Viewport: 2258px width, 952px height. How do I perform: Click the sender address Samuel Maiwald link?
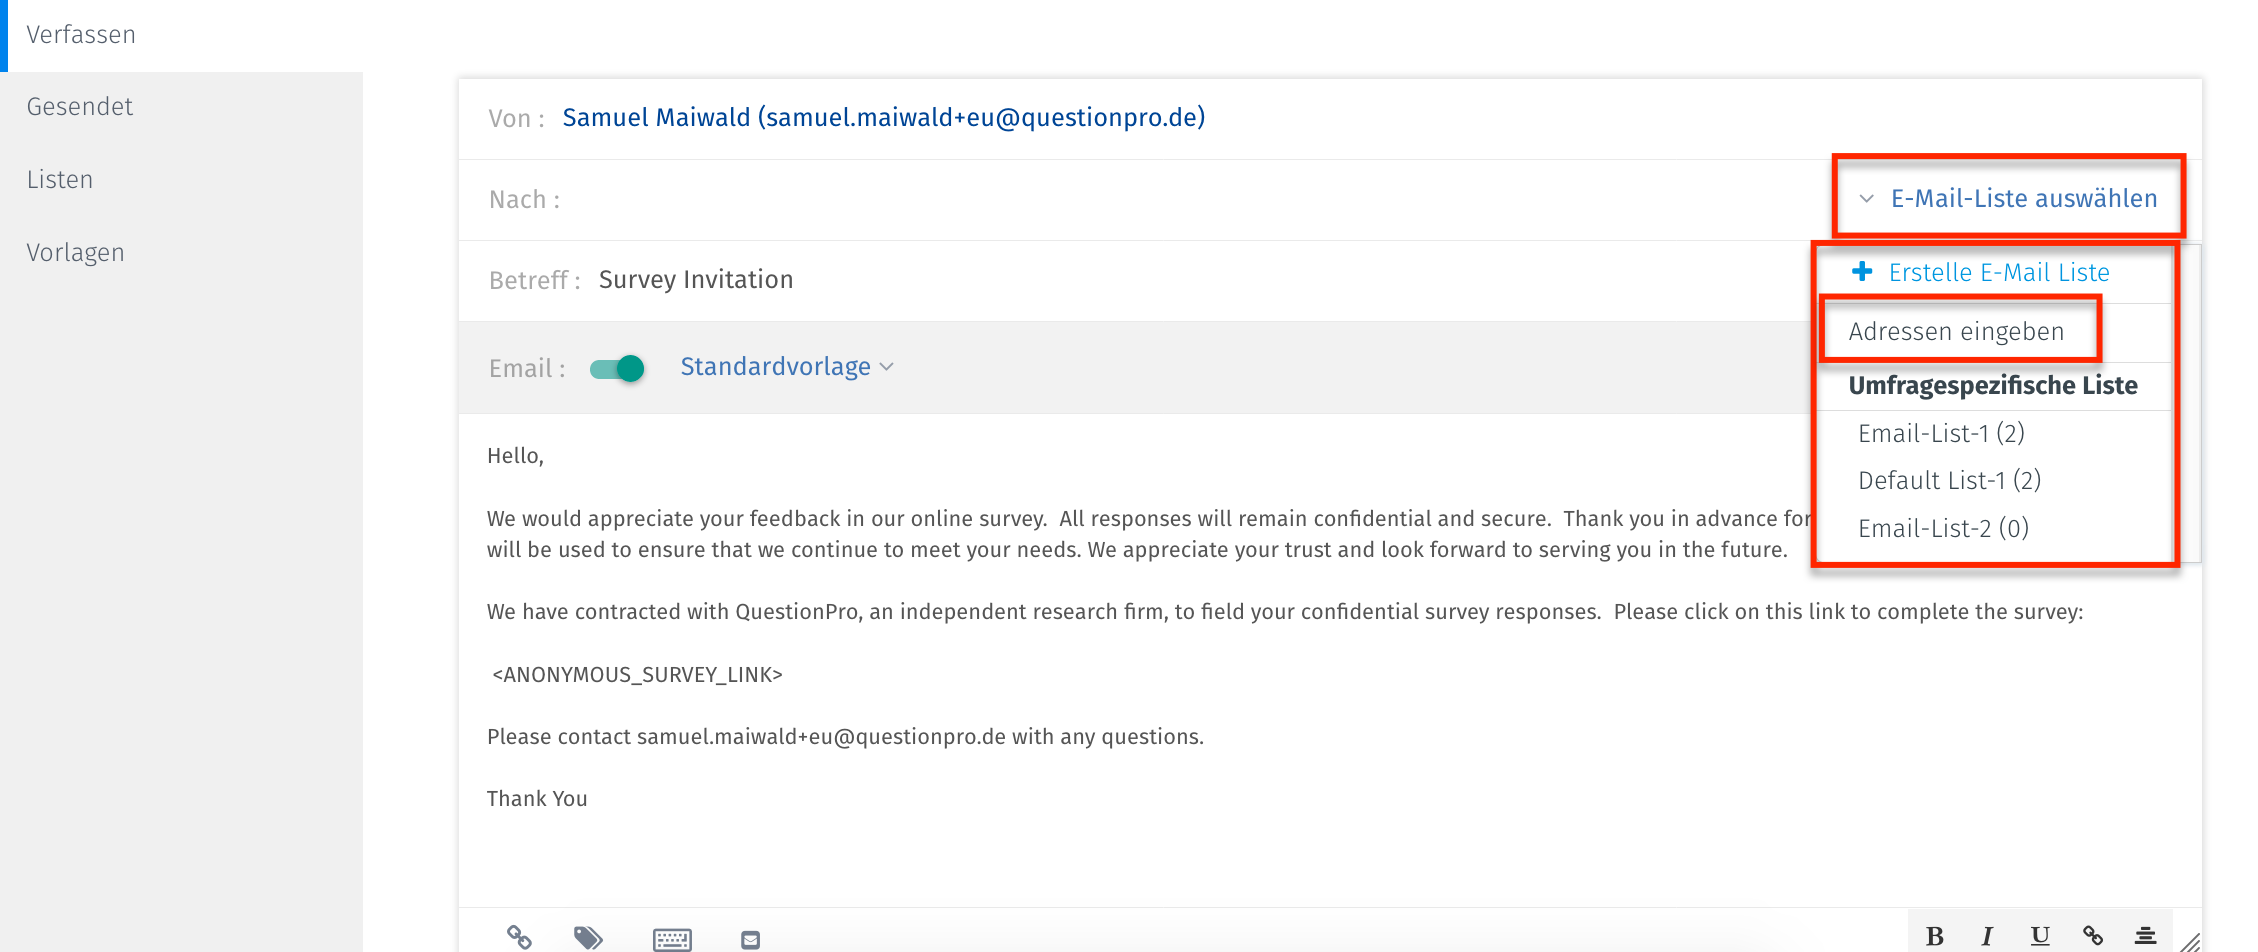point(883,117)
